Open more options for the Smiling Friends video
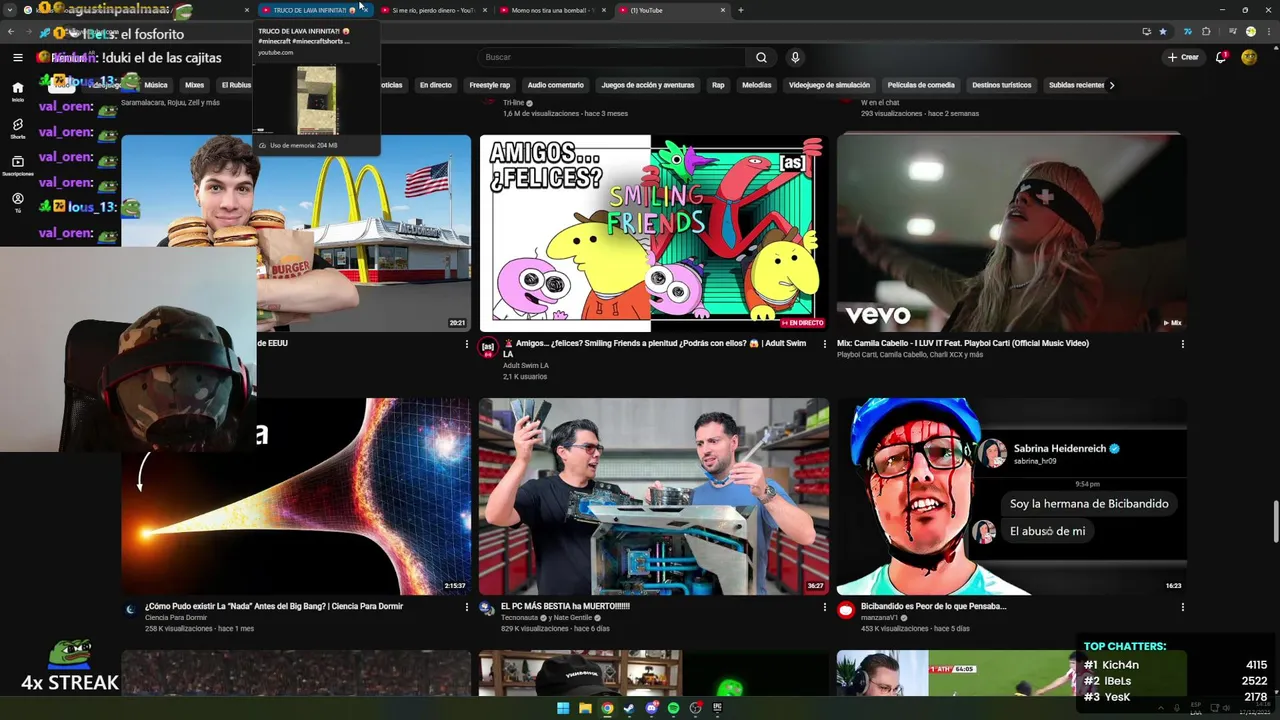The image size is (1280, 720). tap(825, 344)
